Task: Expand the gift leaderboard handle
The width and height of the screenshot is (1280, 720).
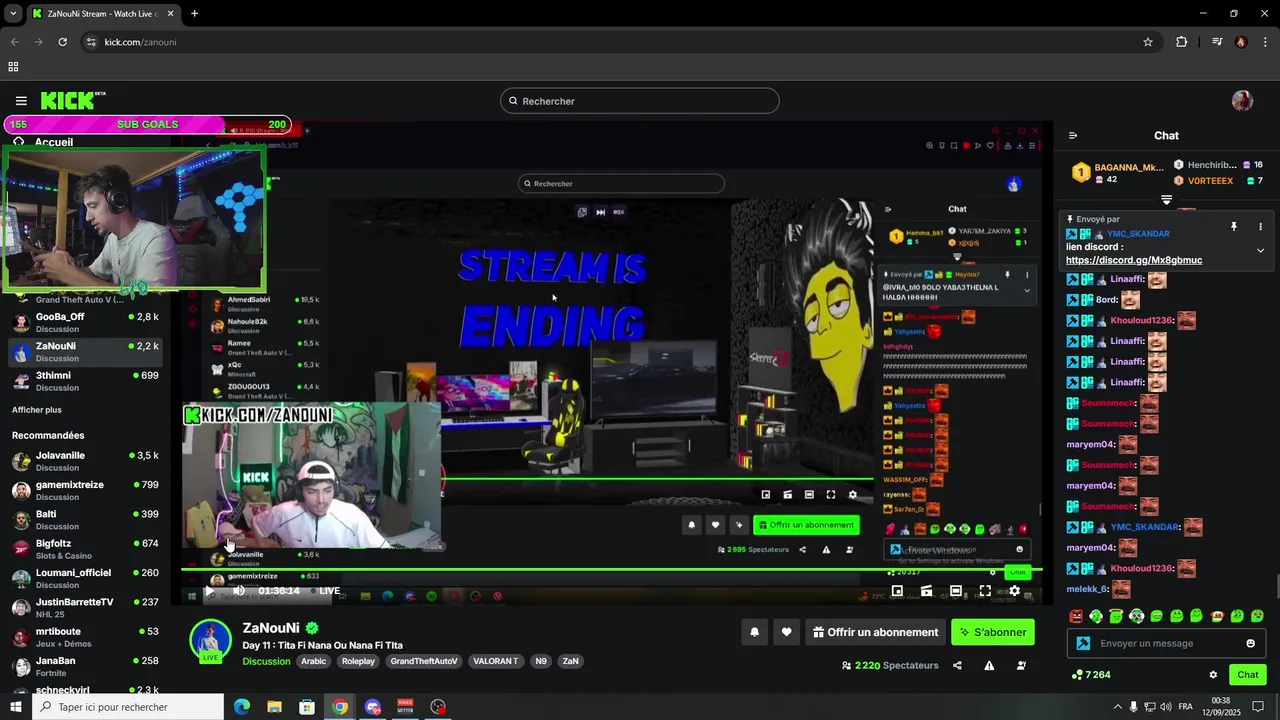Action: pyautogui.click(x=1166, y=200)
